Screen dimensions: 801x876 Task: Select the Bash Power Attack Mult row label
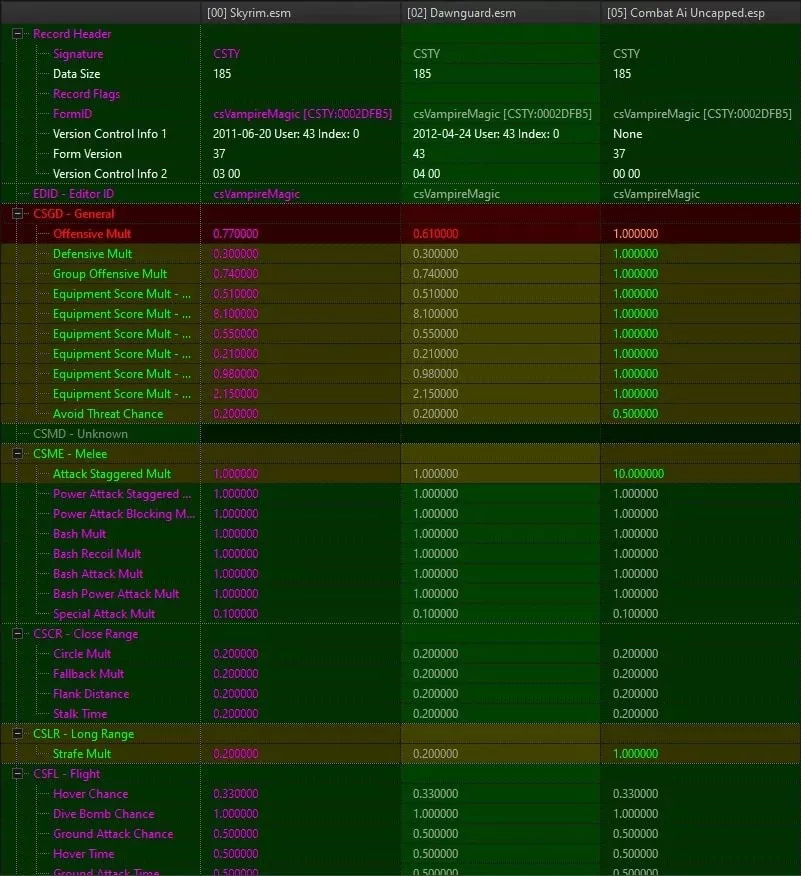coord(116,594)
